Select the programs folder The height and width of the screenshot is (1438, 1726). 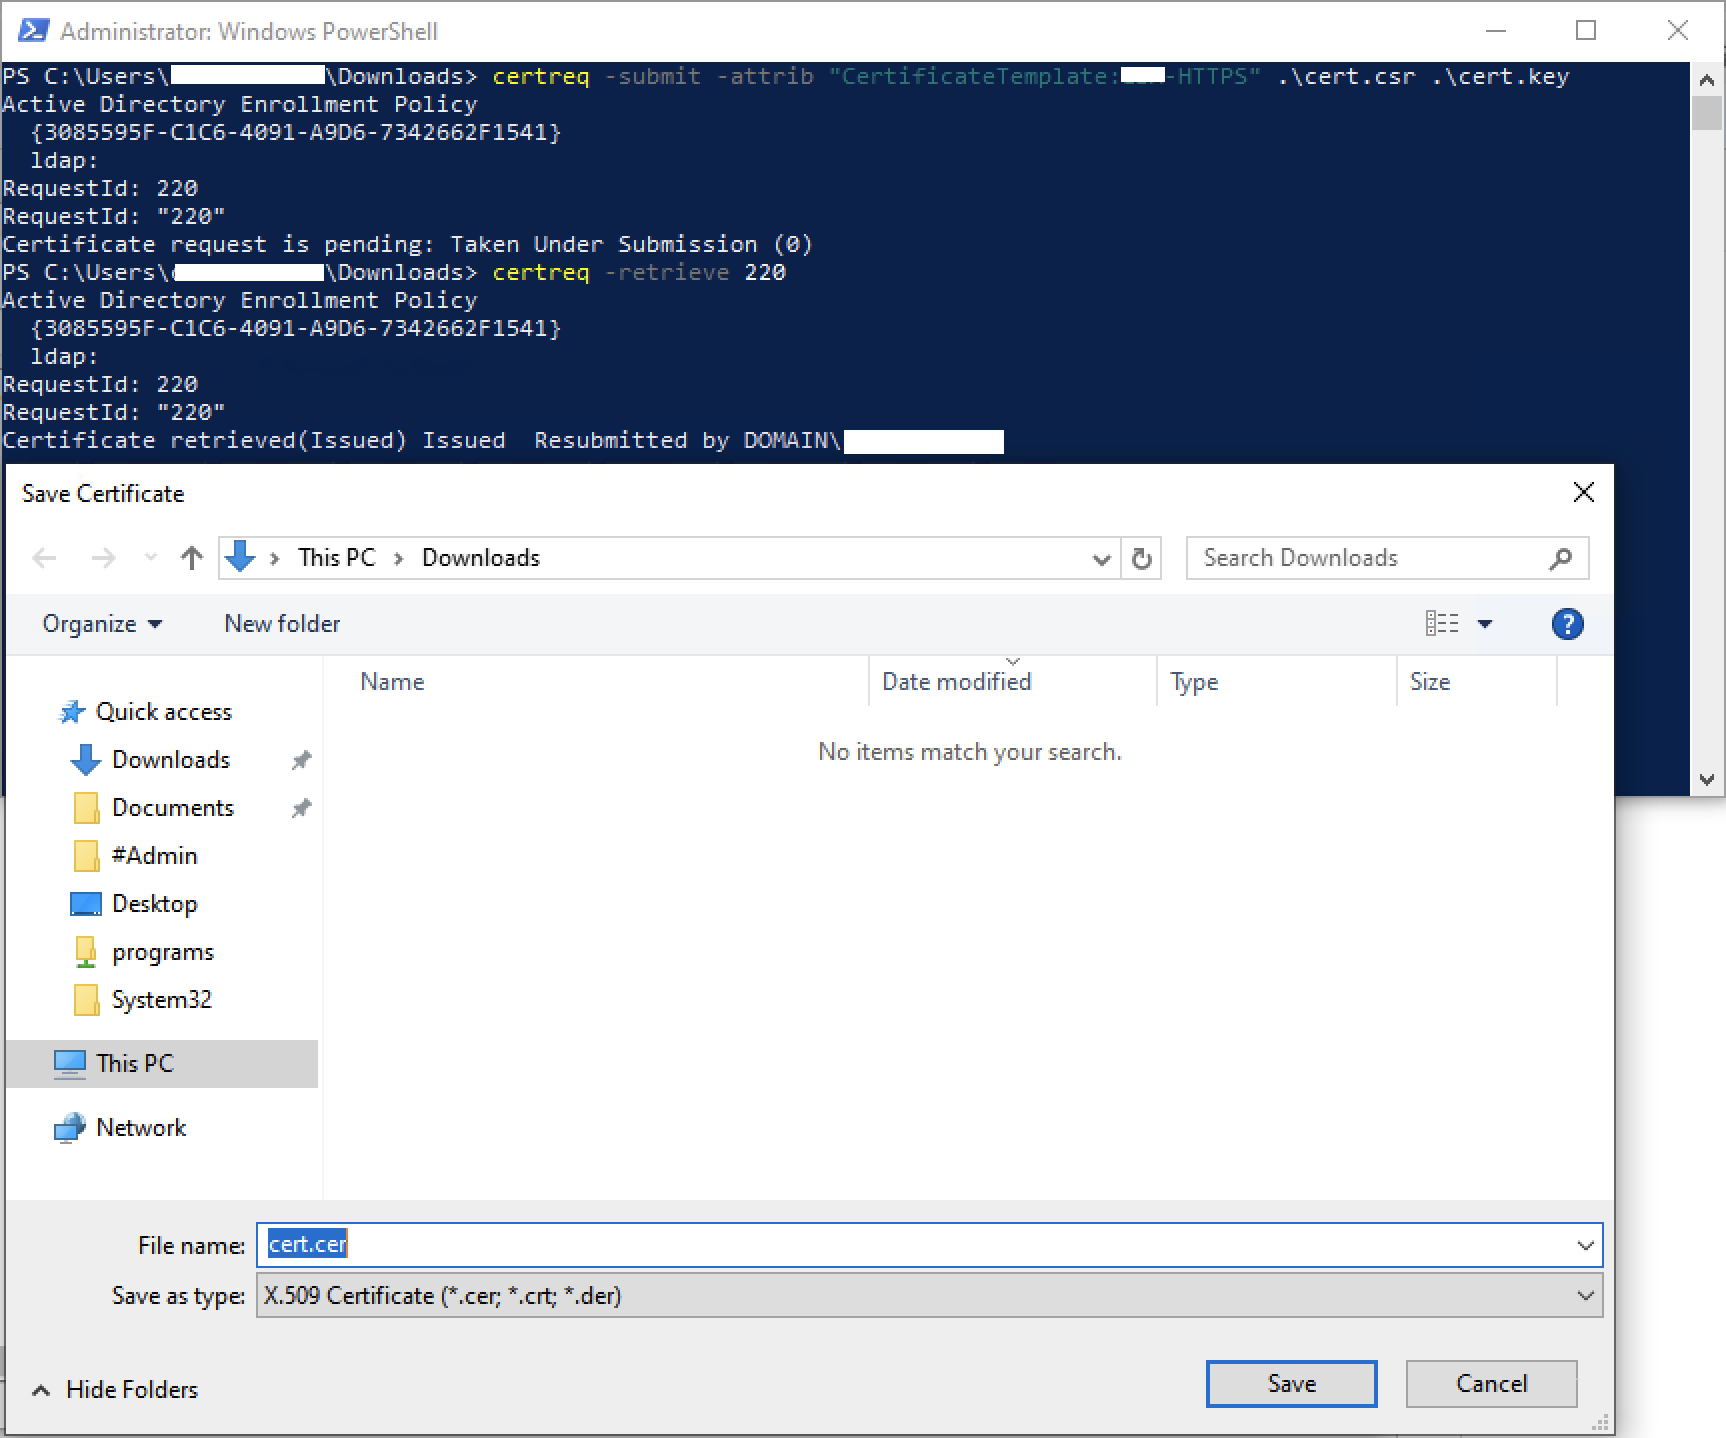(162, 952)
